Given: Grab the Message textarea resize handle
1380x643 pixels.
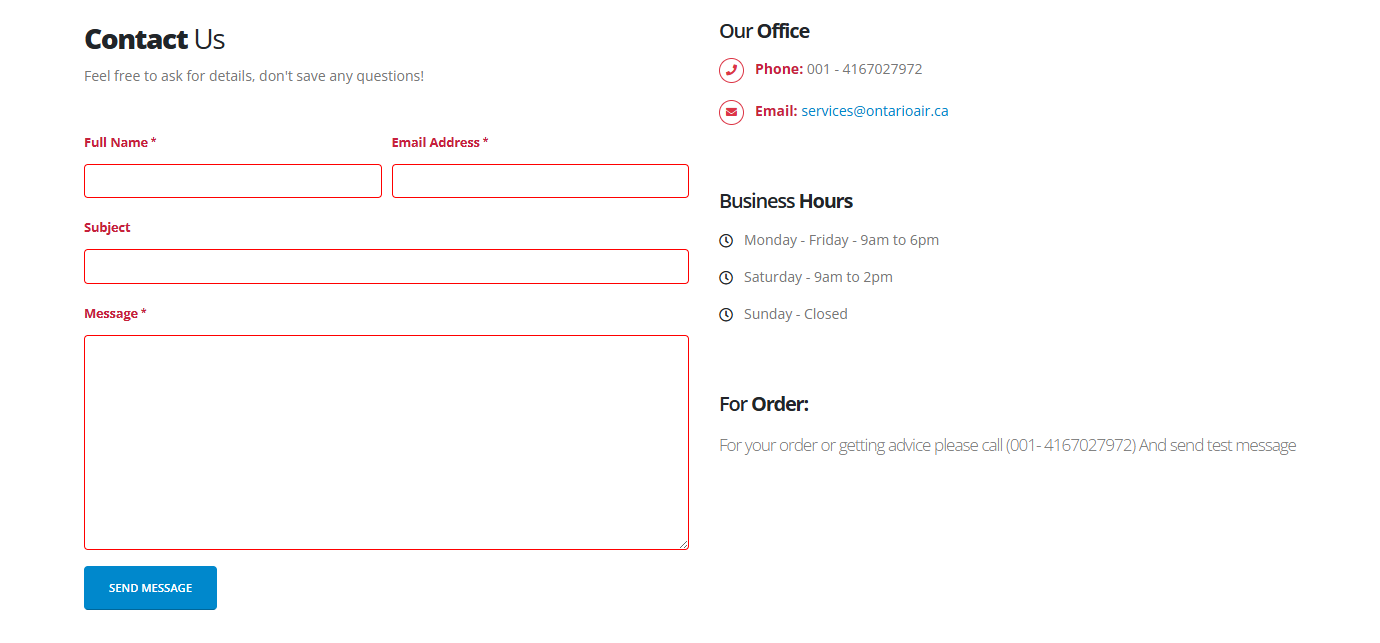Looking at the screenshot, I should (x=684, y=545).
